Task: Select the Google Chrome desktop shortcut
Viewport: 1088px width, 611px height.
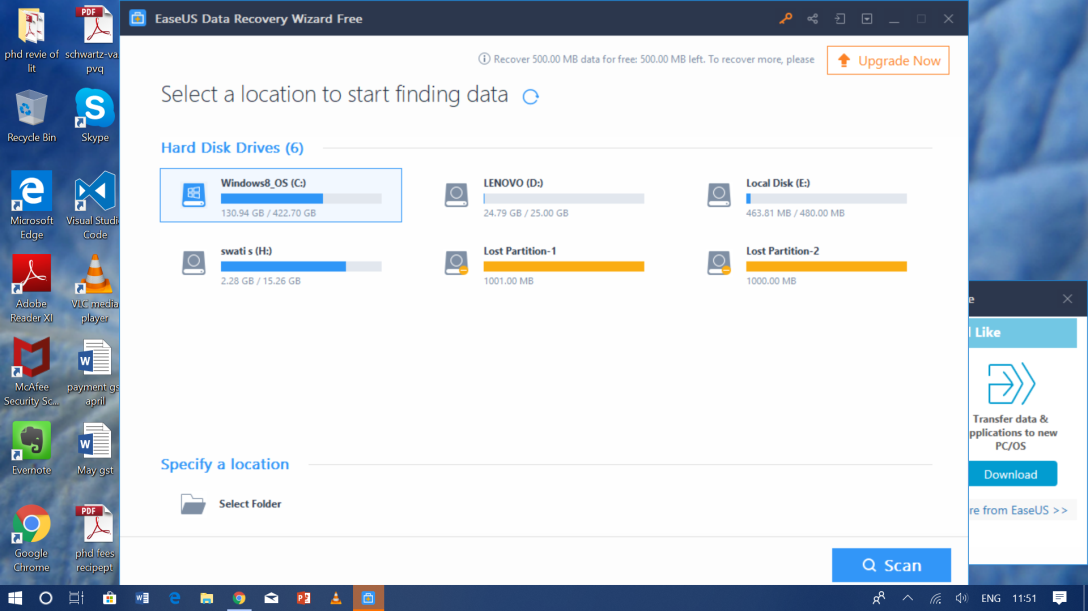Action: pyautogui.click(x=31, y=539)
